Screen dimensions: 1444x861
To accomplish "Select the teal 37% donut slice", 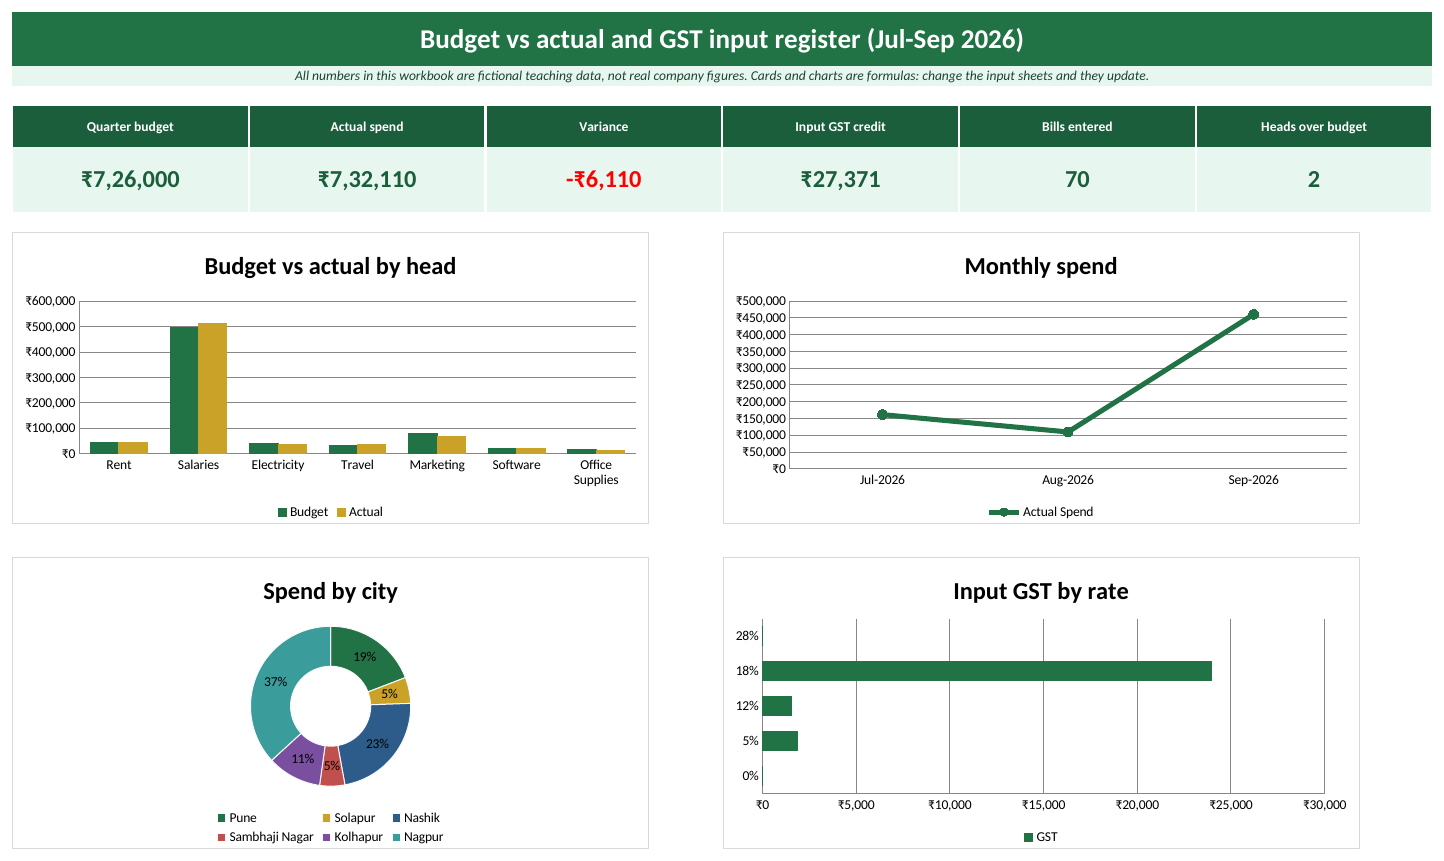I will click(278, 680).
